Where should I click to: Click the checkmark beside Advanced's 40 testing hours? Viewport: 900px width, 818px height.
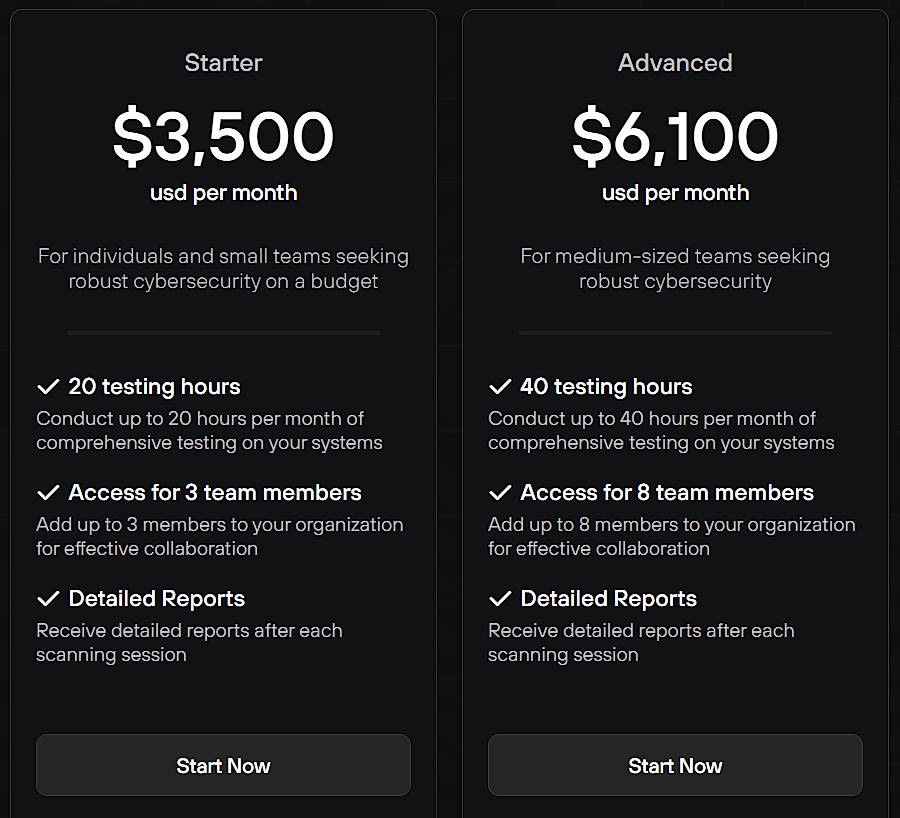(x=499, y=386)
